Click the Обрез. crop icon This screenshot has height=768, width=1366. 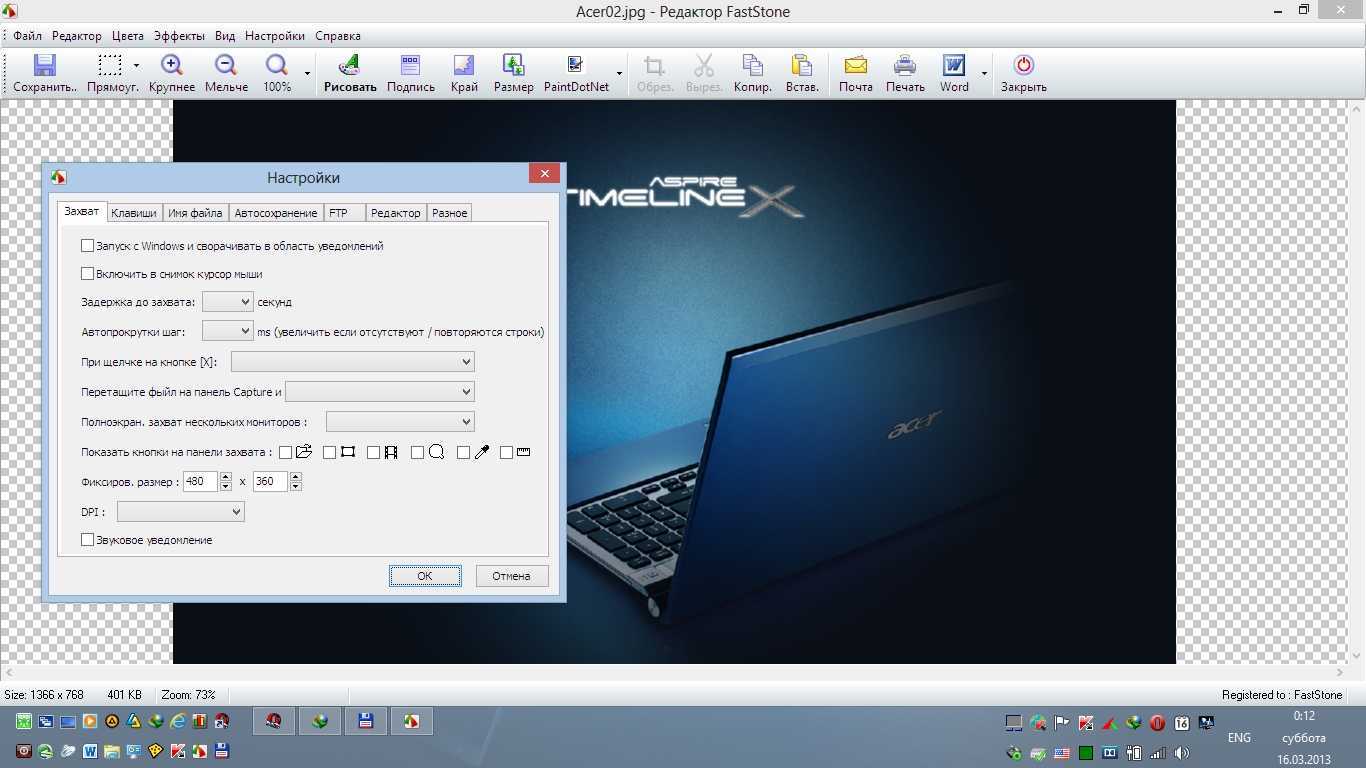(x=655, y=66)
